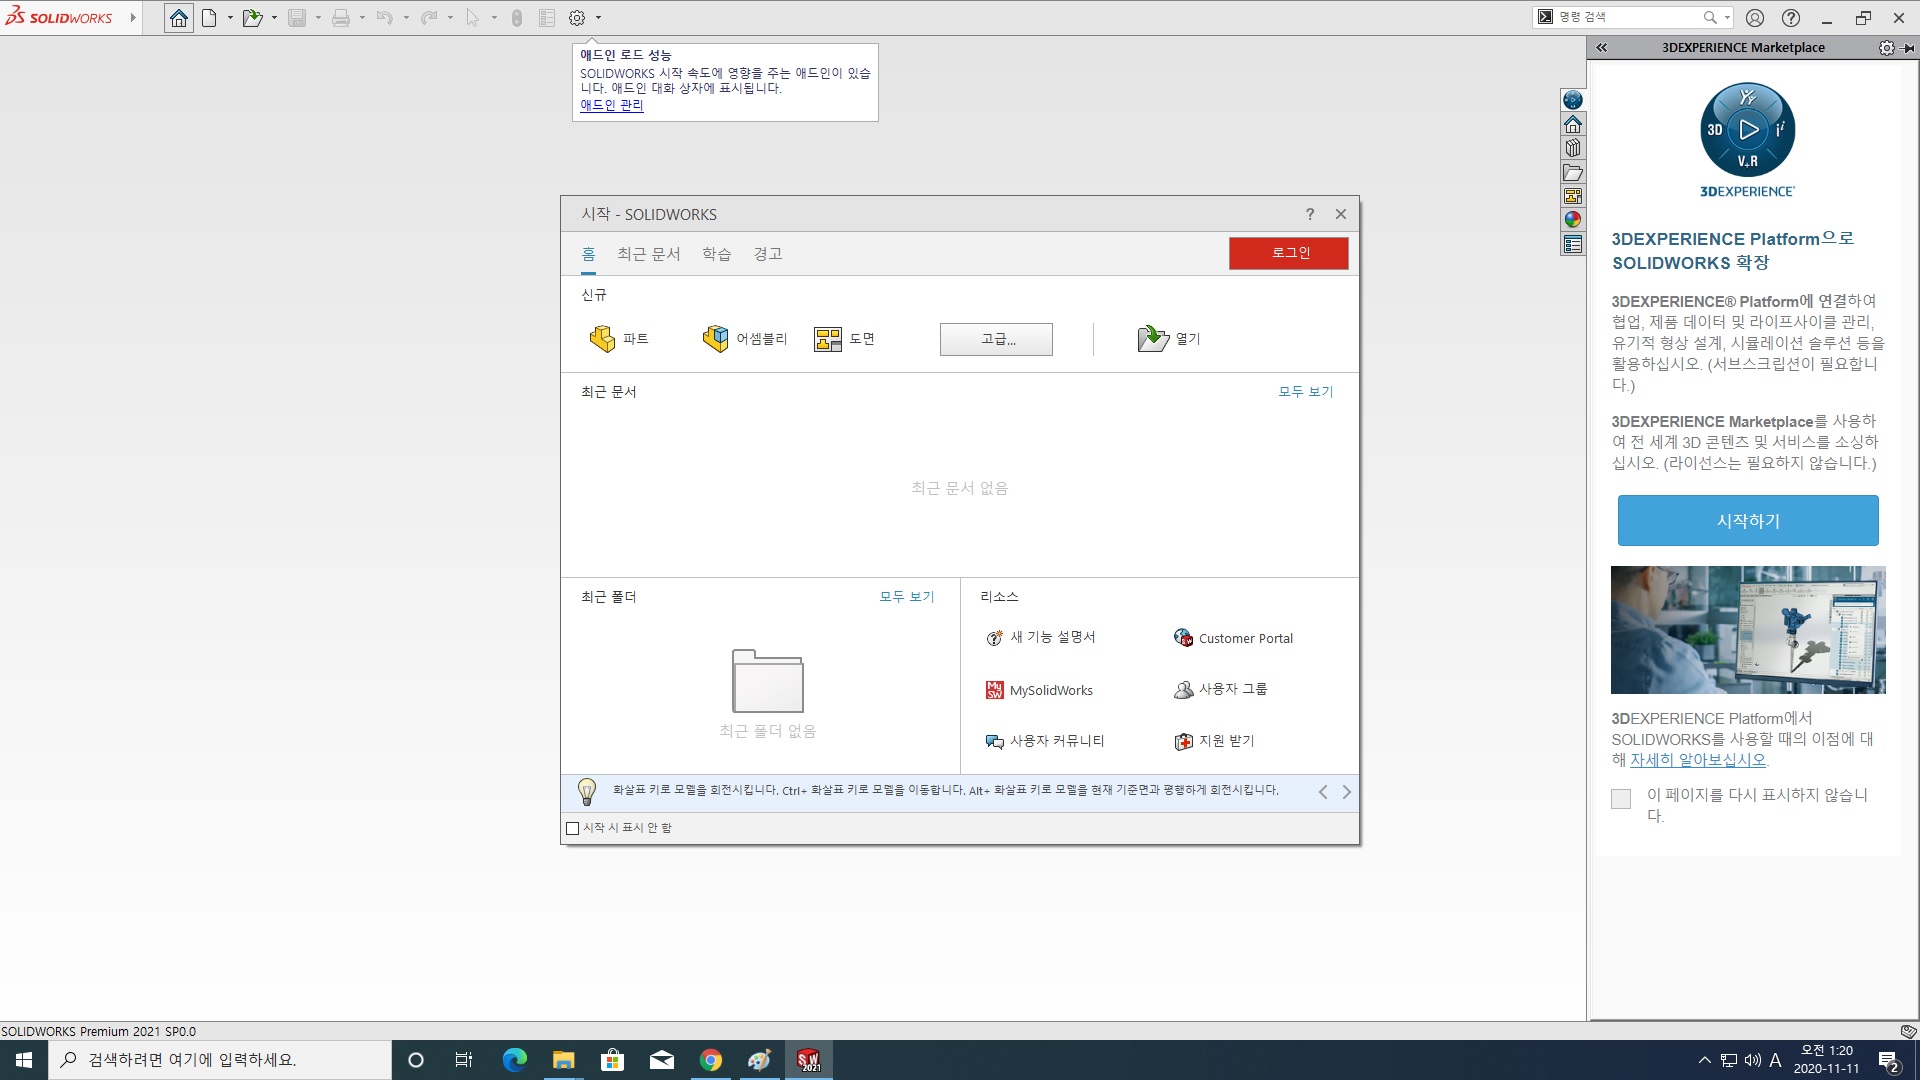
Task: Click the 애드인 관리 link
Action: pyautogui.click(x=612, y=105)
